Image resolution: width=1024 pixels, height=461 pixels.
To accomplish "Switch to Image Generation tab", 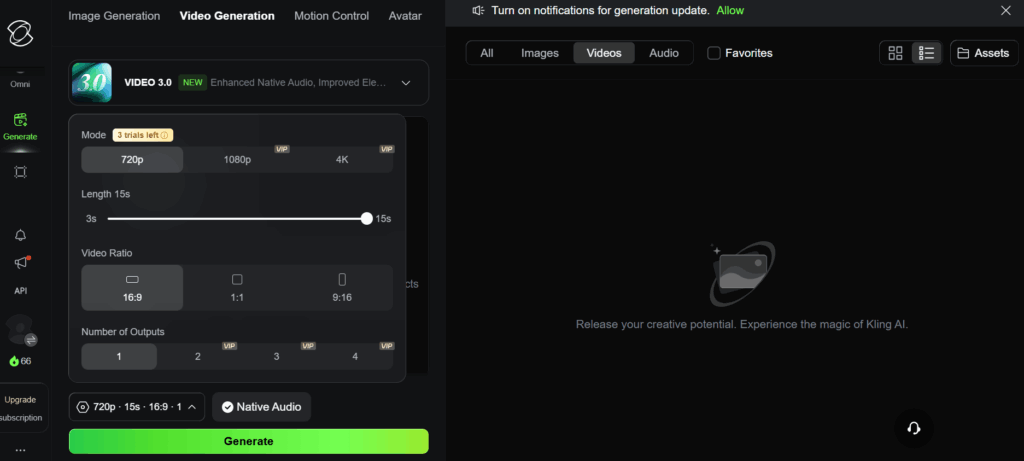I will (114, 16).
